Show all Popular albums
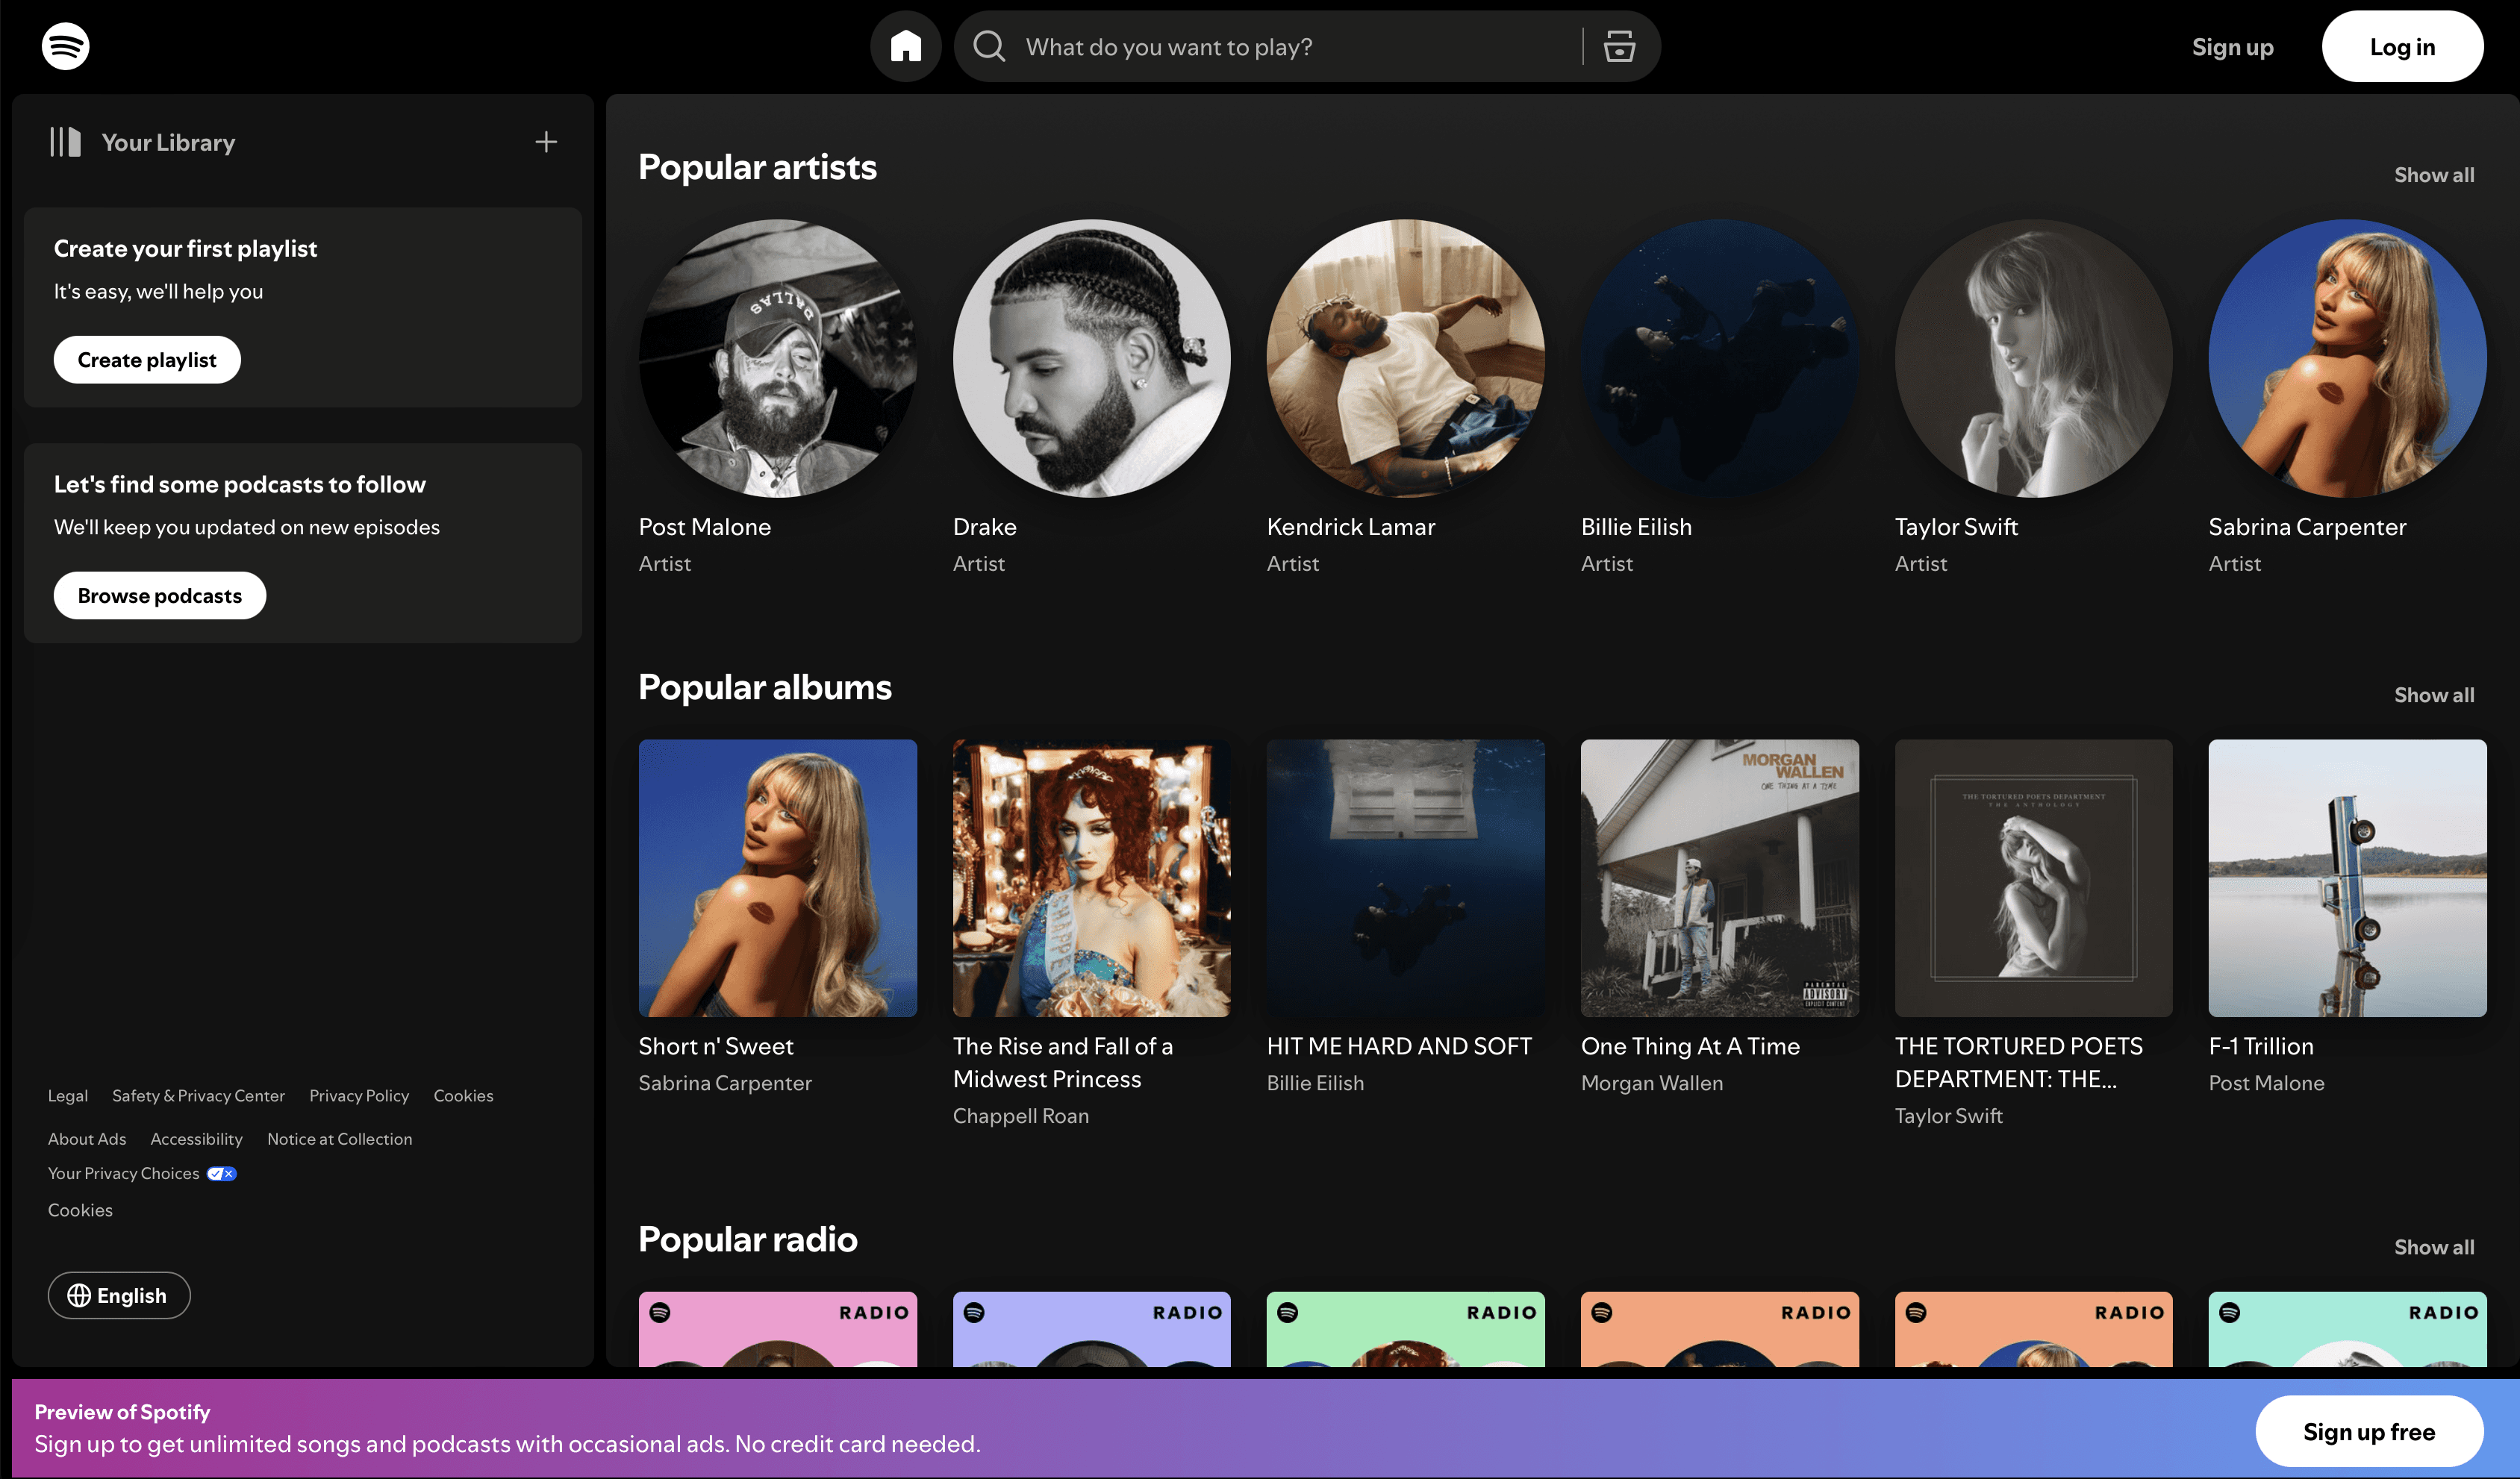The height and width of the screenshot is (1479, 2520). [x=2434, y=695]
